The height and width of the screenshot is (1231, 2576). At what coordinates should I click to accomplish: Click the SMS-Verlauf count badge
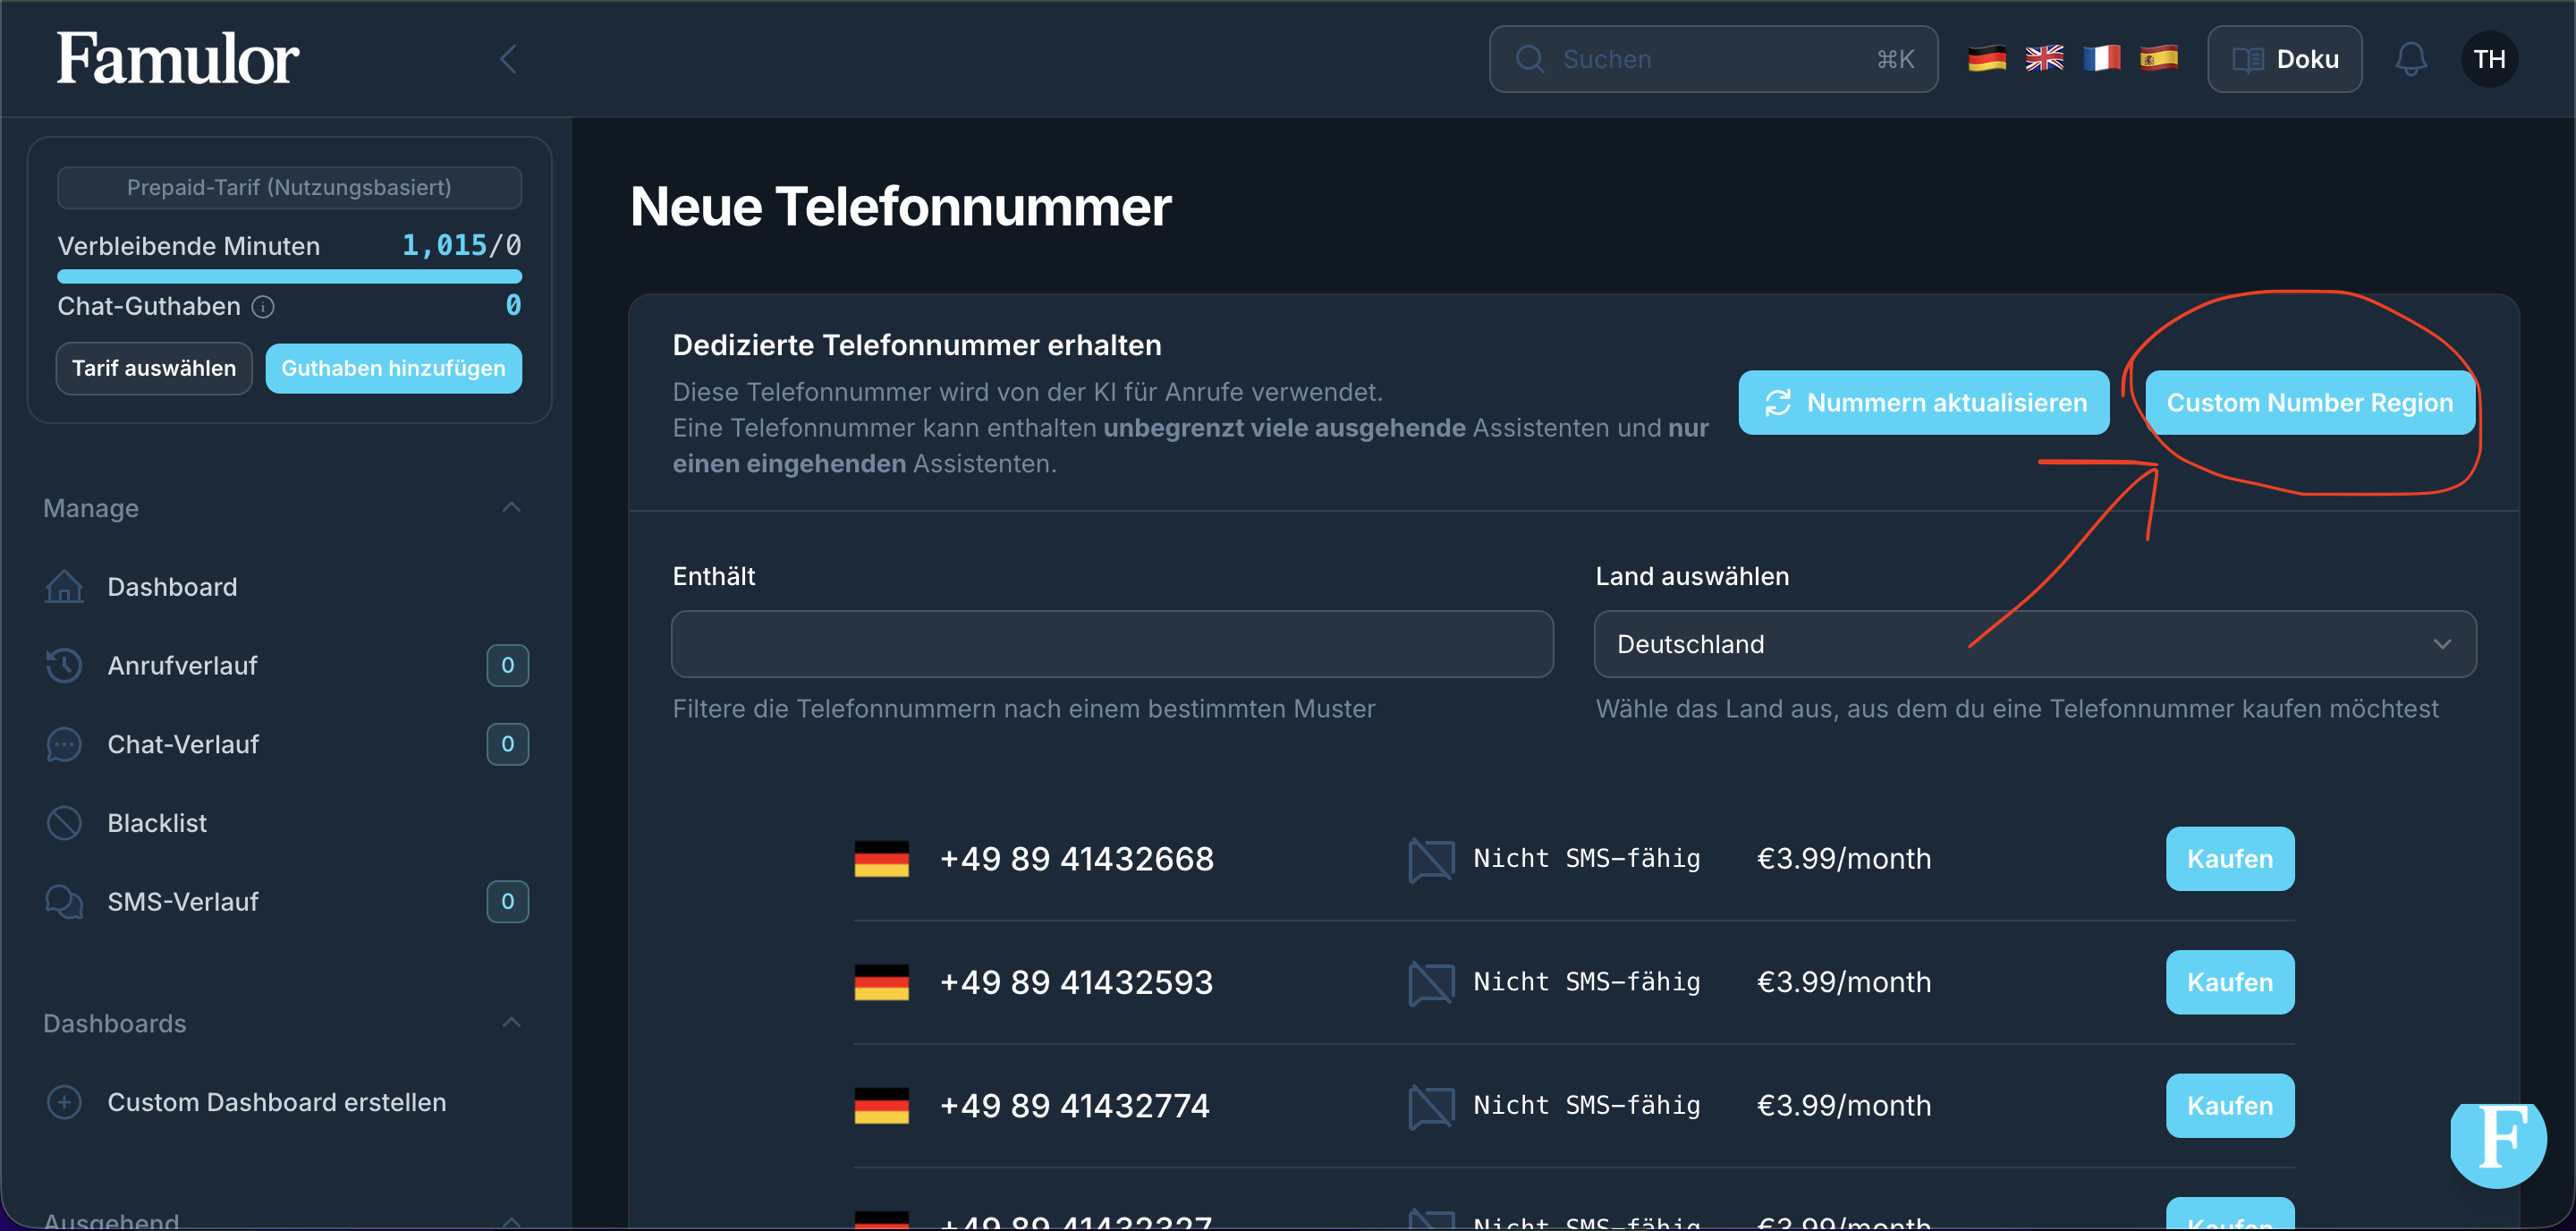(507, 902)
